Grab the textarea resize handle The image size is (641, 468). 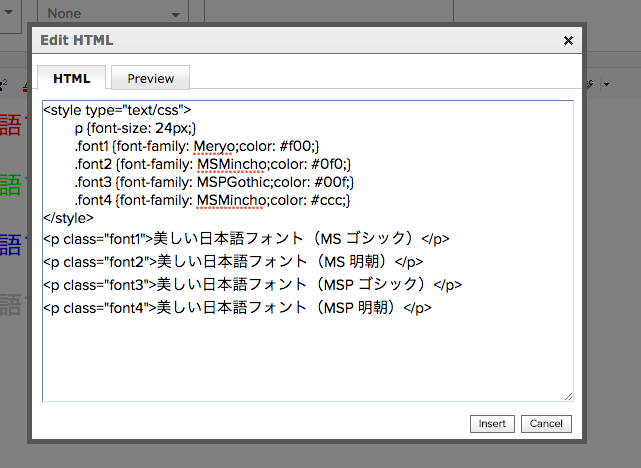point(568,396)
